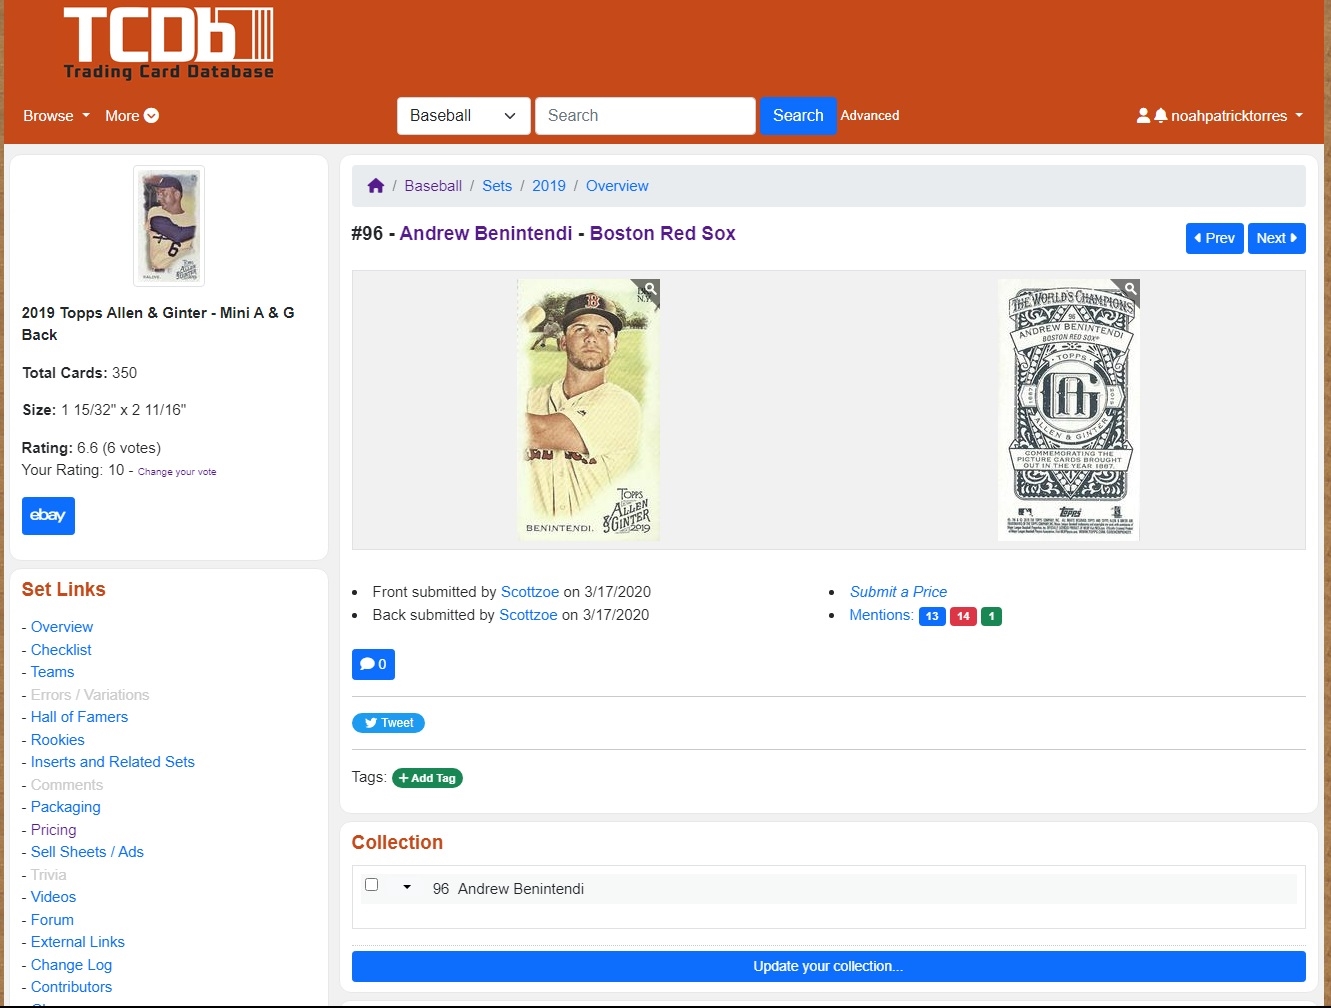Click the blue mentions badge 13
Image resolution: width=1331 pixels, height=1008 pixels.
click(932, 616)
